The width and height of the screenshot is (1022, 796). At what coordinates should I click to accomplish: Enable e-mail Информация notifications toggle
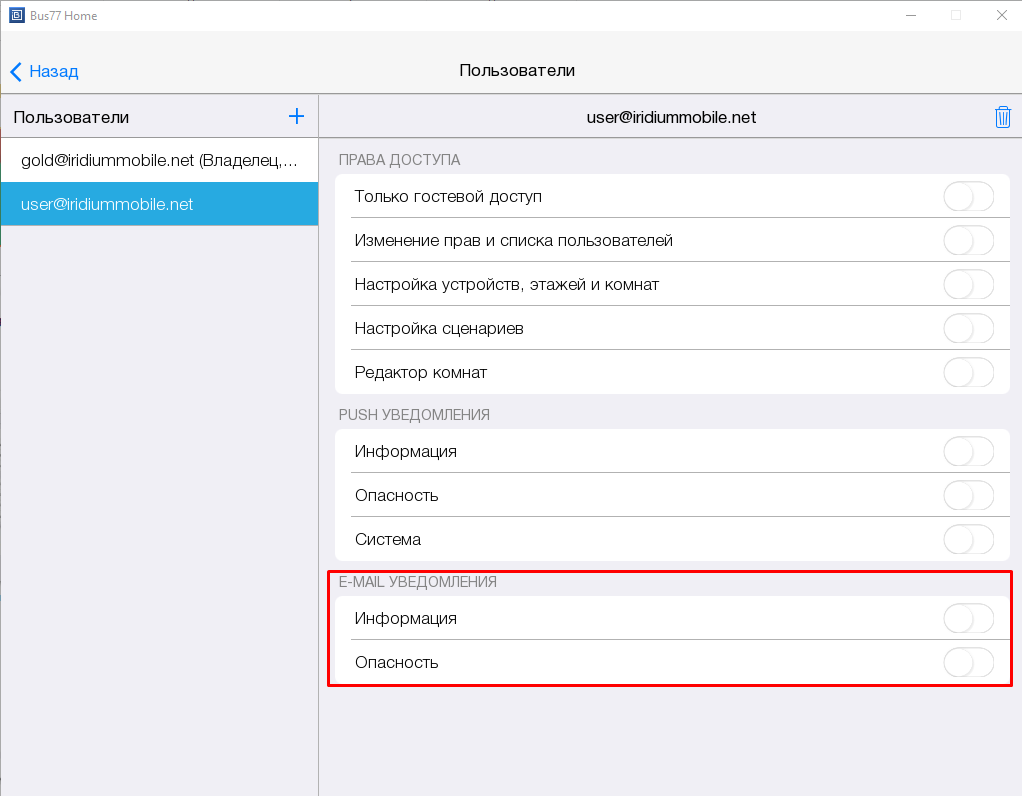click(x=968, y=619)
